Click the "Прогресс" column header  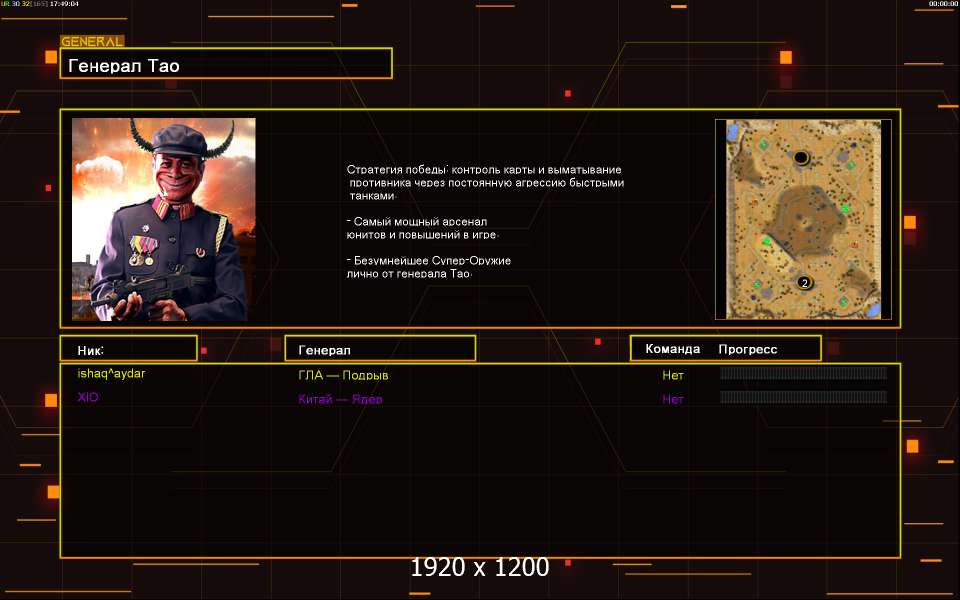click(x=748, y=350)
